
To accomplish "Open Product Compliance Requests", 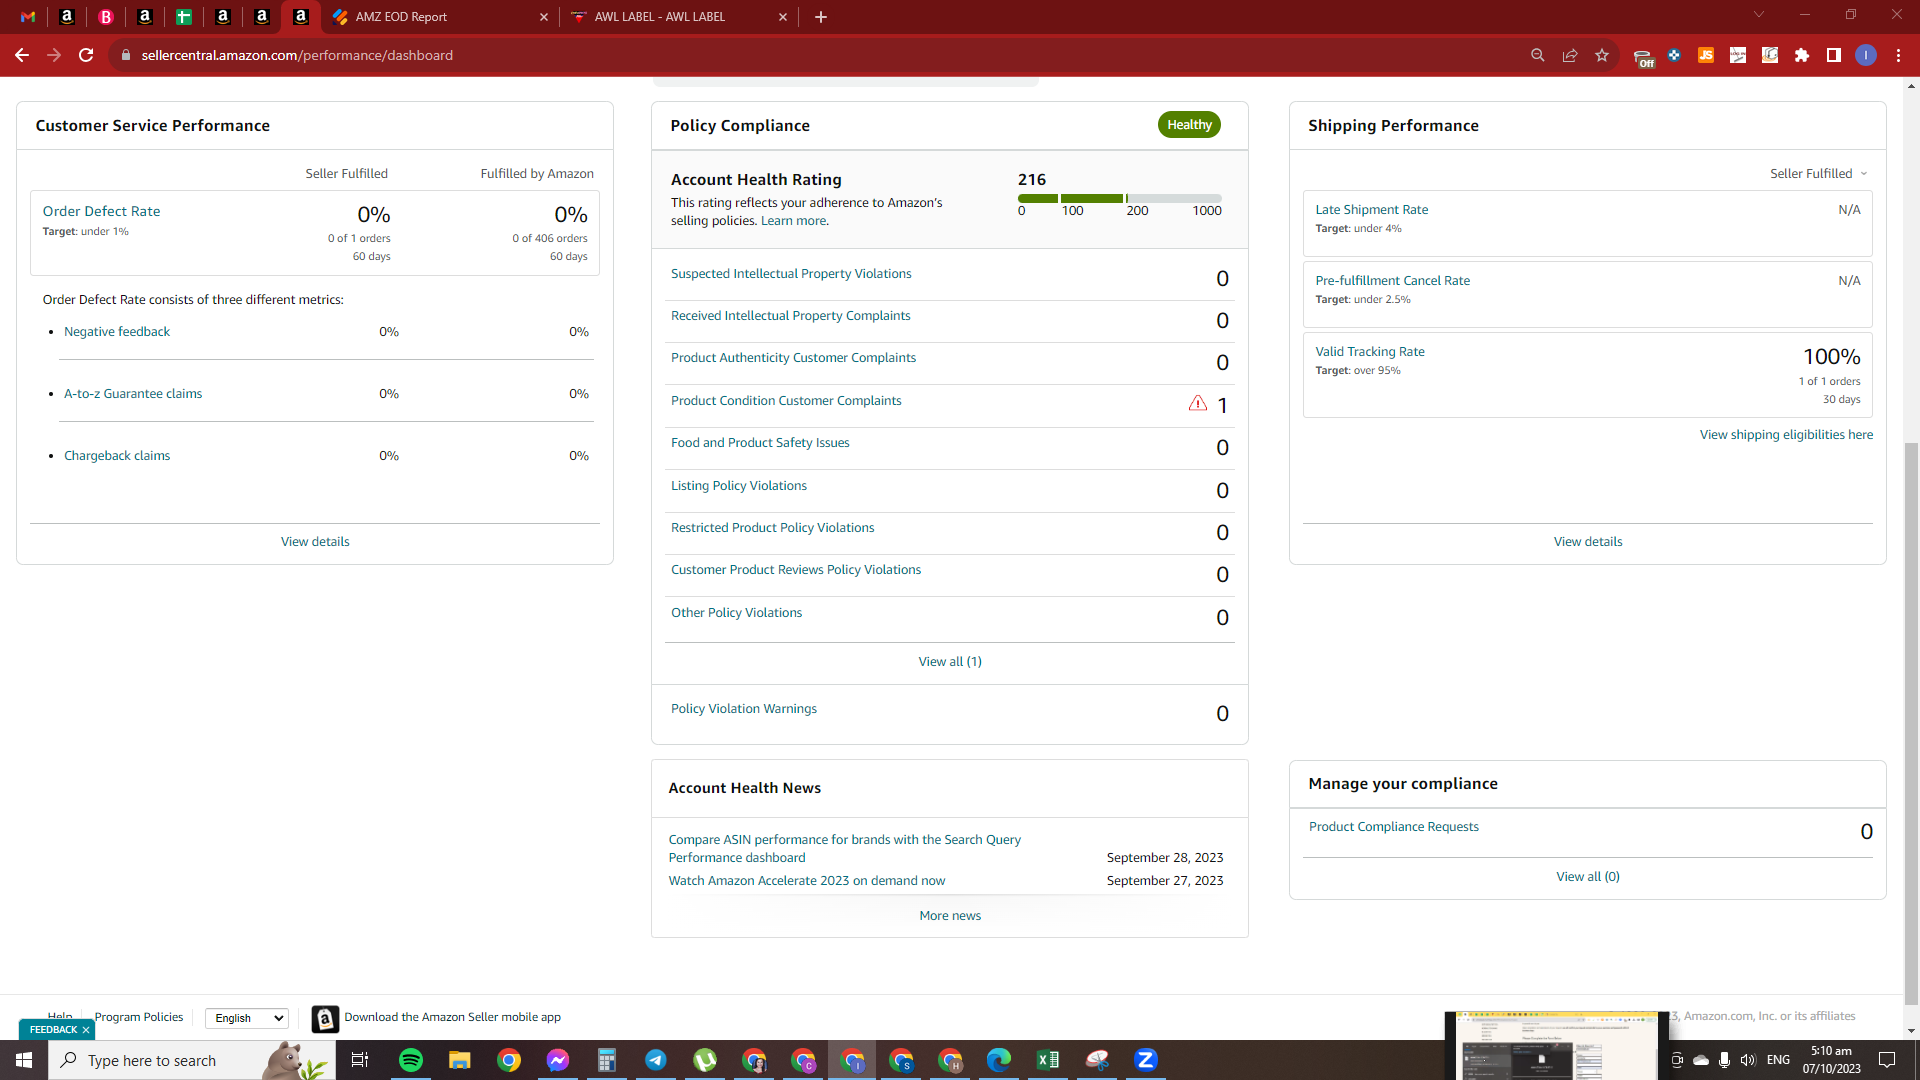I will tap(1393, 827).
